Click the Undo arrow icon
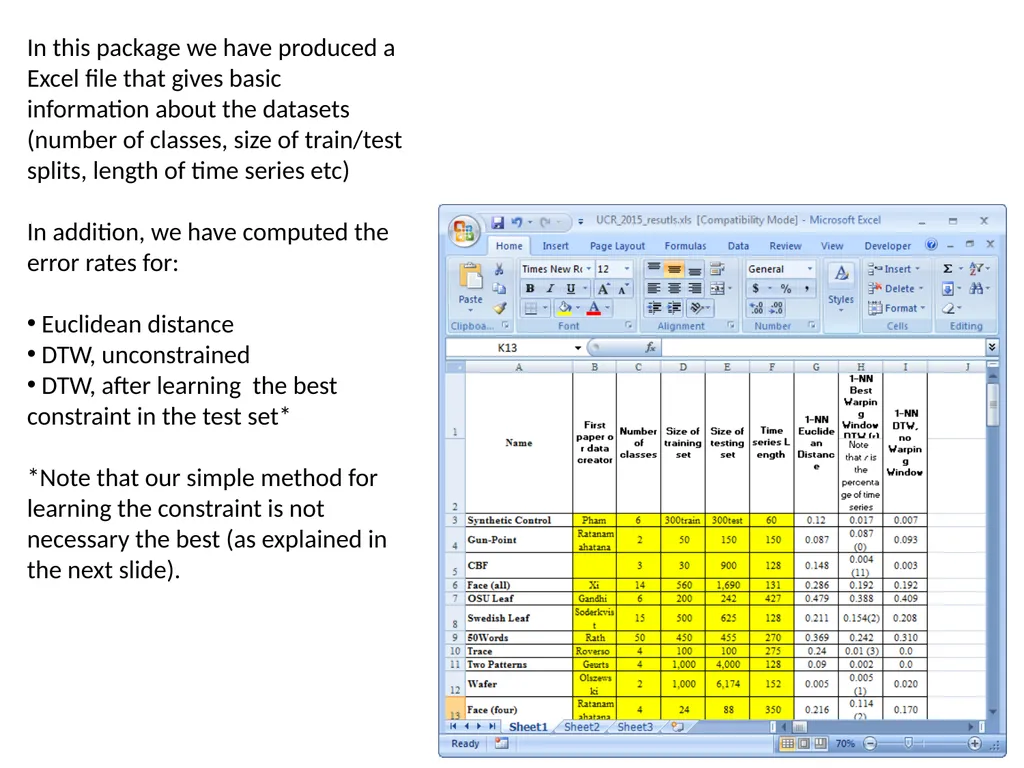 click(517, 222)
